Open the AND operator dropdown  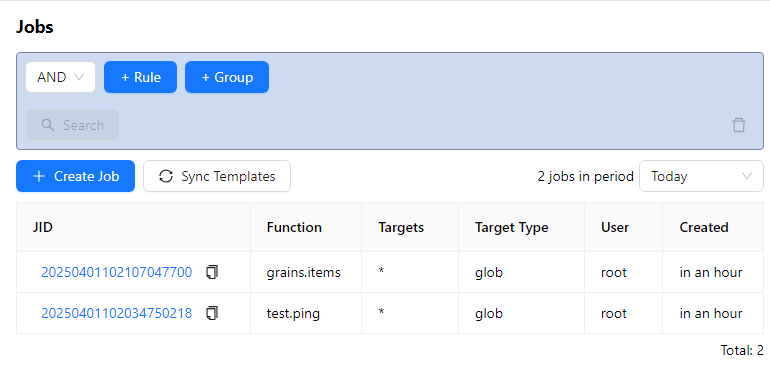60,77
